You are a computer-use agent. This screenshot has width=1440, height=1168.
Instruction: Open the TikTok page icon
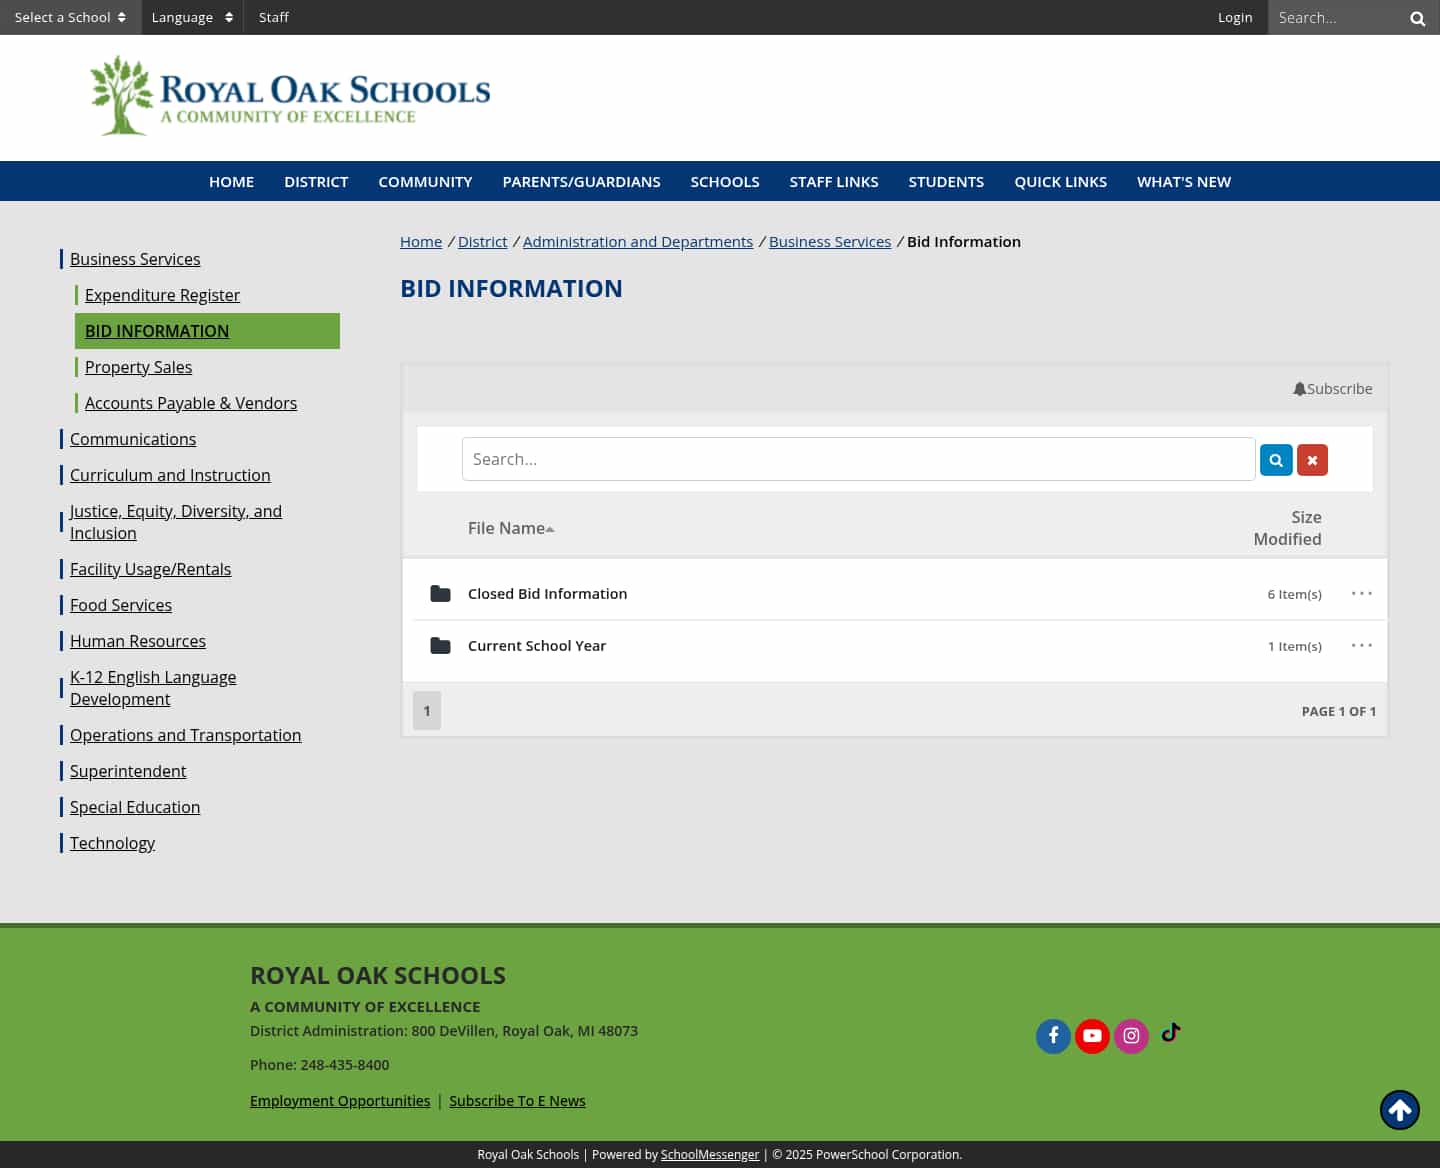[x=1170, y=1034]
